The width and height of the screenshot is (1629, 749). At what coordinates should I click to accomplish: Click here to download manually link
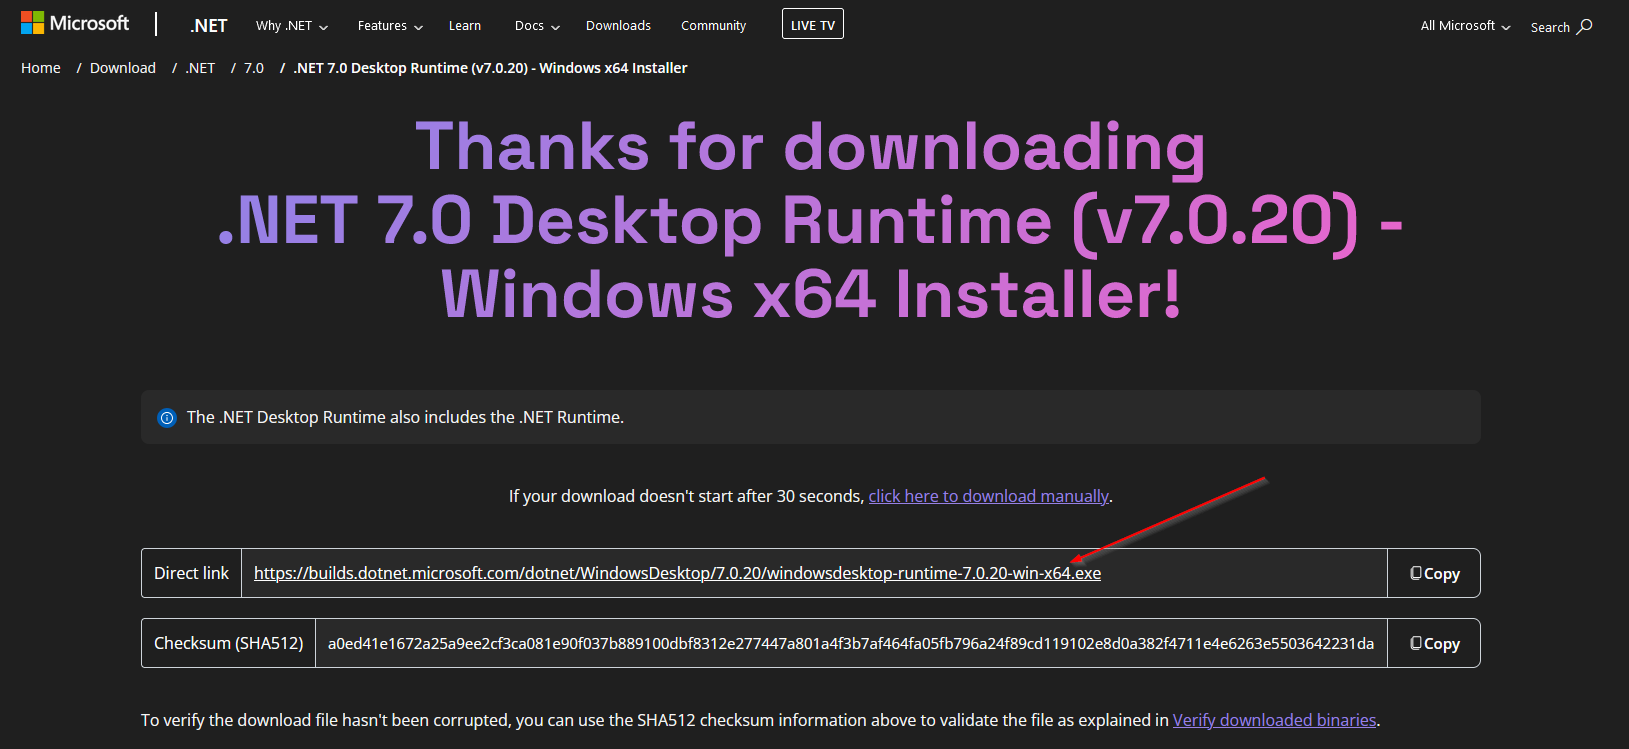988,496
